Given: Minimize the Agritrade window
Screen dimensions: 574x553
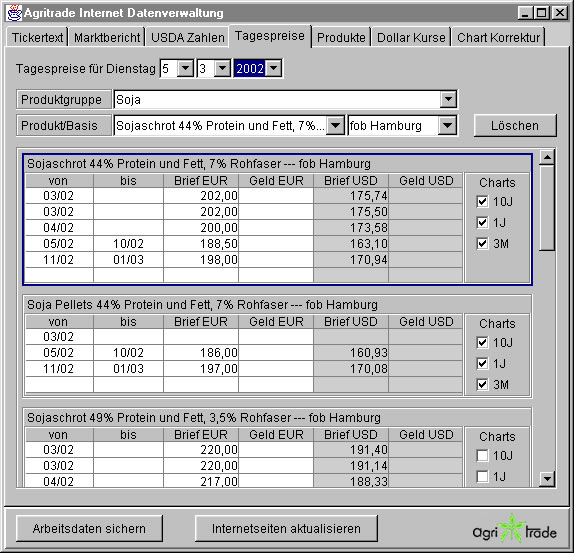Looking at the screenshot, I should [x=525, y=13].
